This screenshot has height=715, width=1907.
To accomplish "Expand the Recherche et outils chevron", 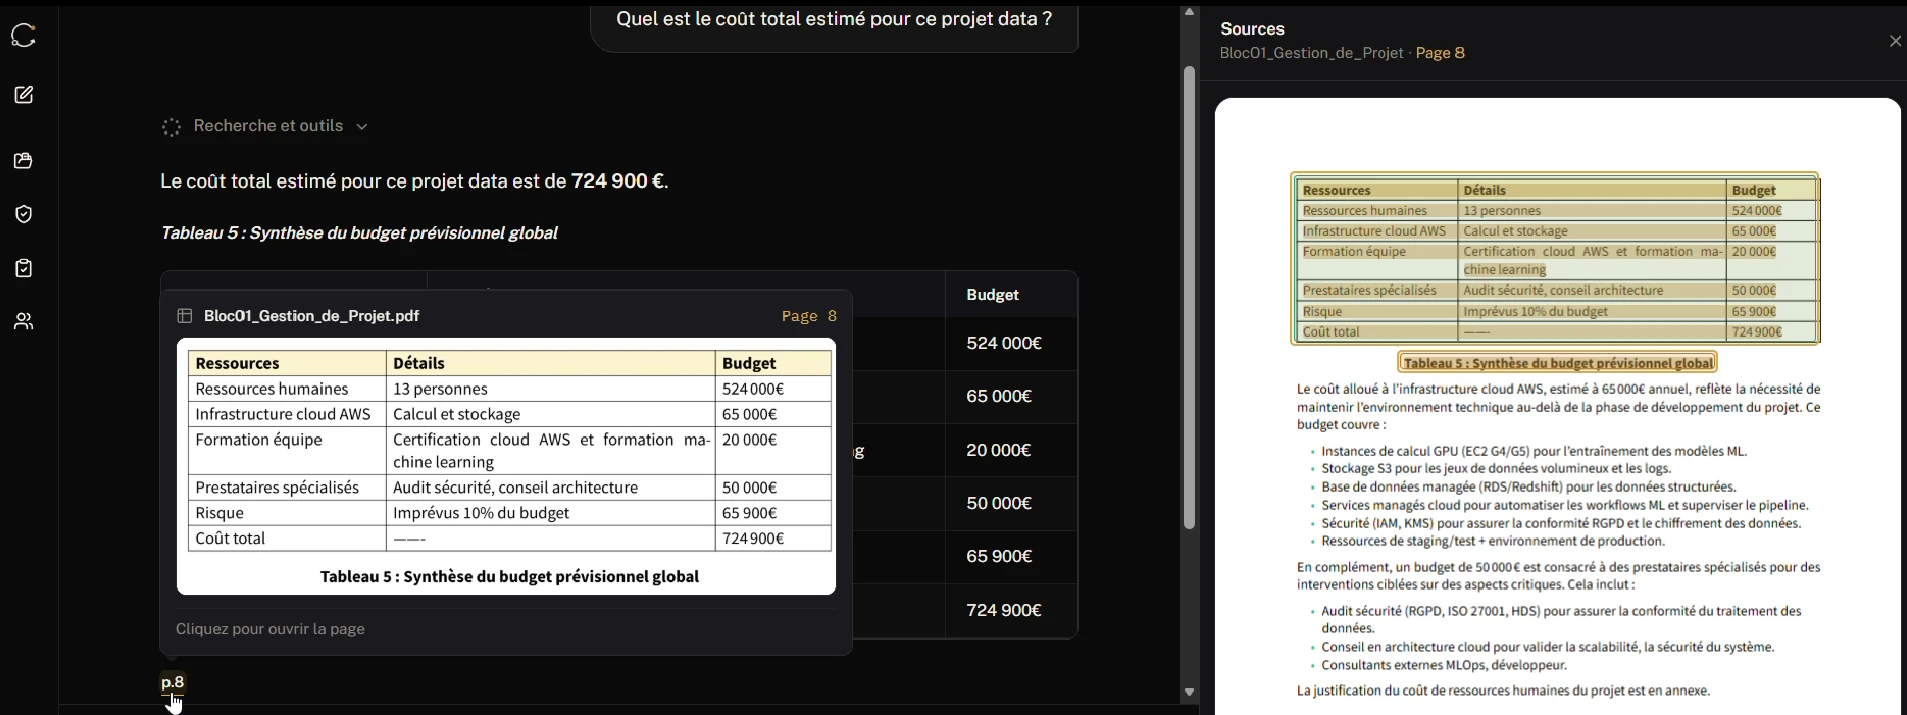I will (362, 127).
